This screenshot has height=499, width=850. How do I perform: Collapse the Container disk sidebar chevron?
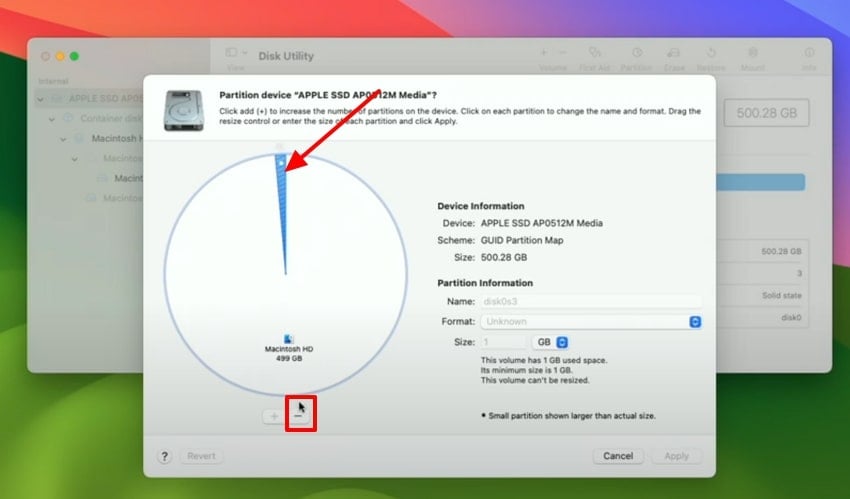[x=52, y=119]
